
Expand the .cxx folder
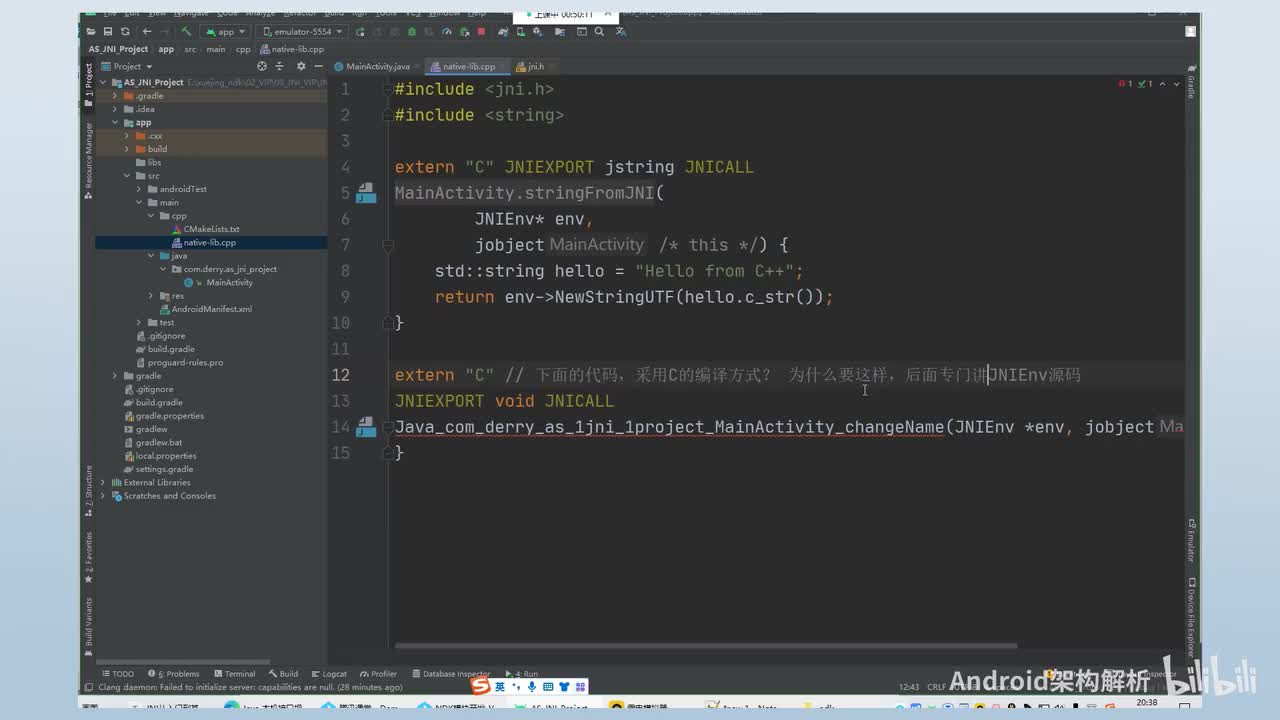pos(127,136)
